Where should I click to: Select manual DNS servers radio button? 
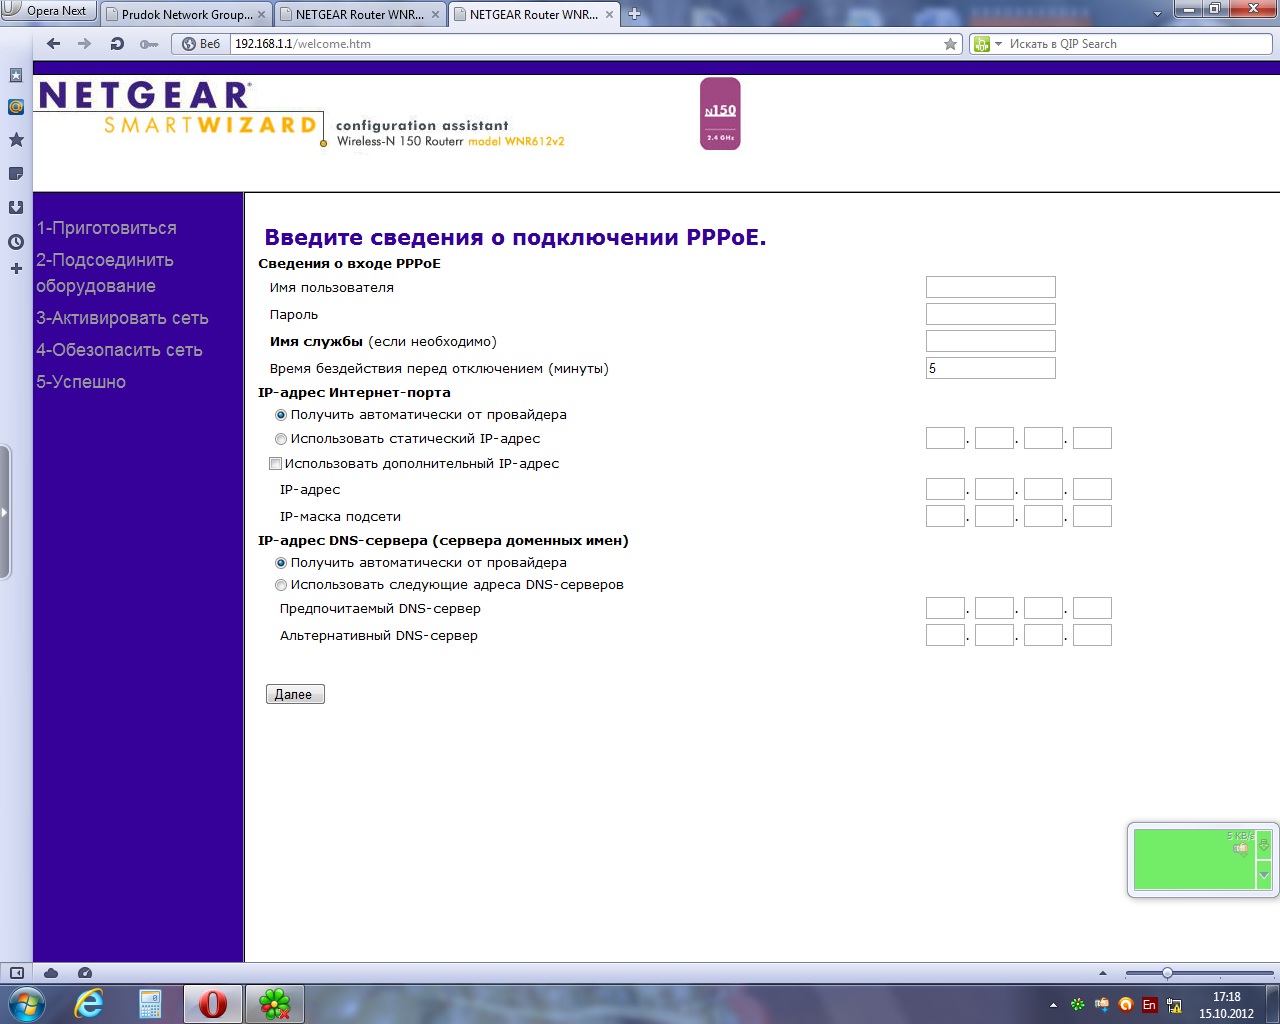point(281,585)
